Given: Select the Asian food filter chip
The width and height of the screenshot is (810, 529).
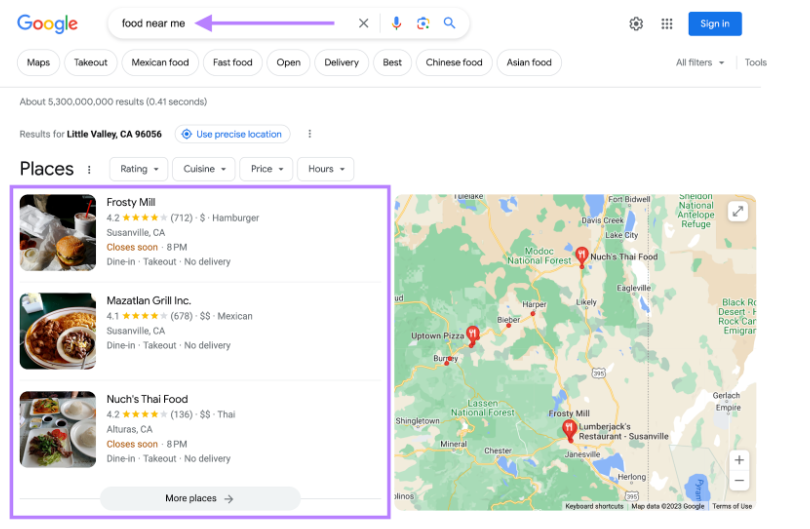Looking at the screenshot, I should (x=529, y=63).
